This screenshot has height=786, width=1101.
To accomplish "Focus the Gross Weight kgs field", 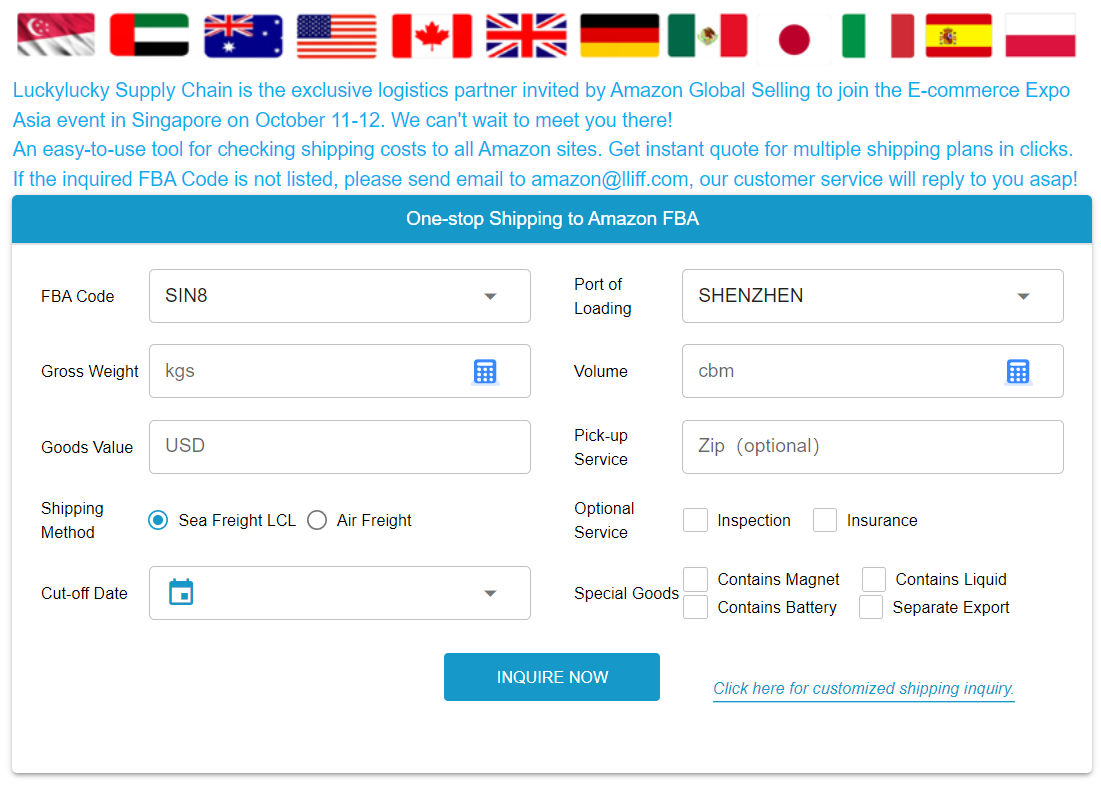I will (x=340, y=371).
